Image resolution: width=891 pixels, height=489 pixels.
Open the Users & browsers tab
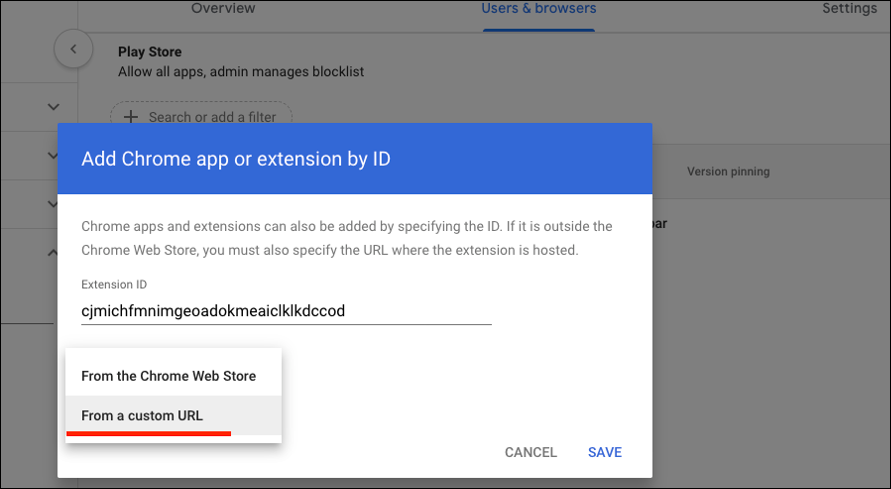pos(539,9)
